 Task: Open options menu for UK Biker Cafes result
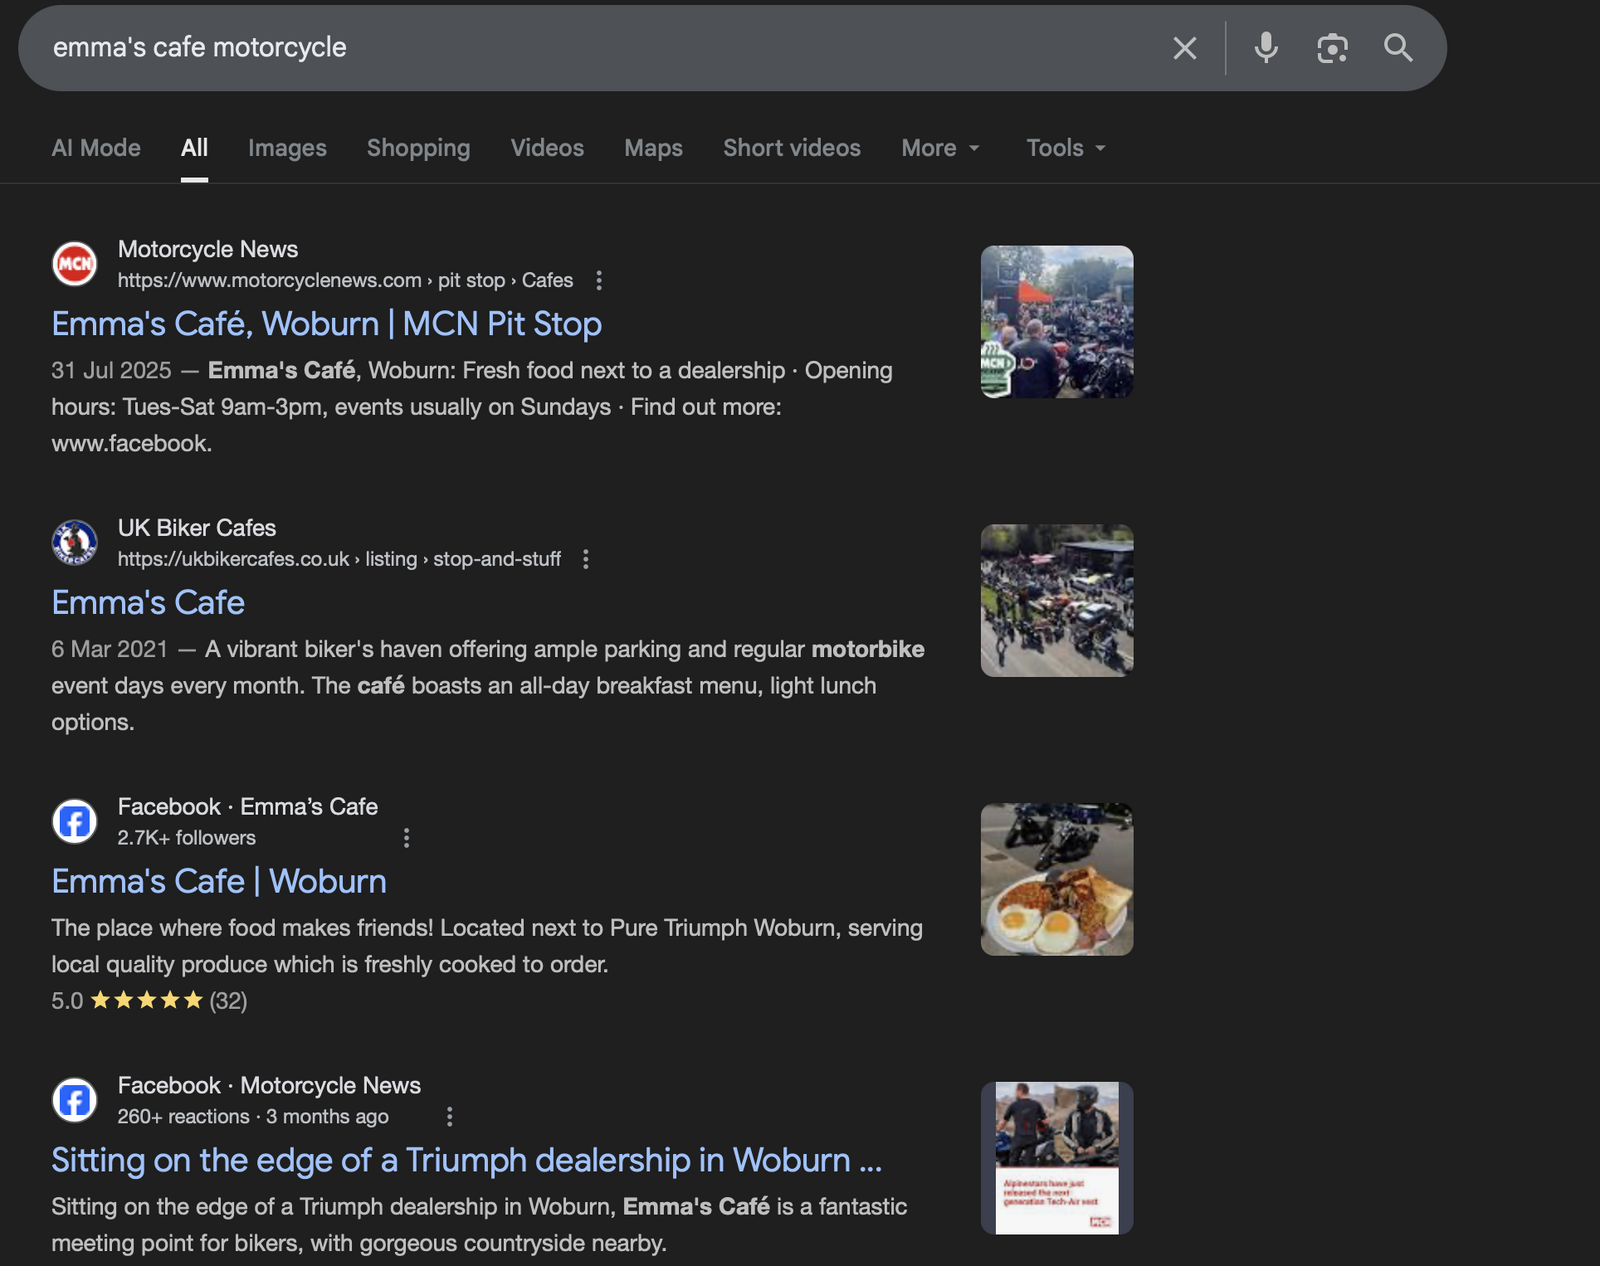(586, 560)
